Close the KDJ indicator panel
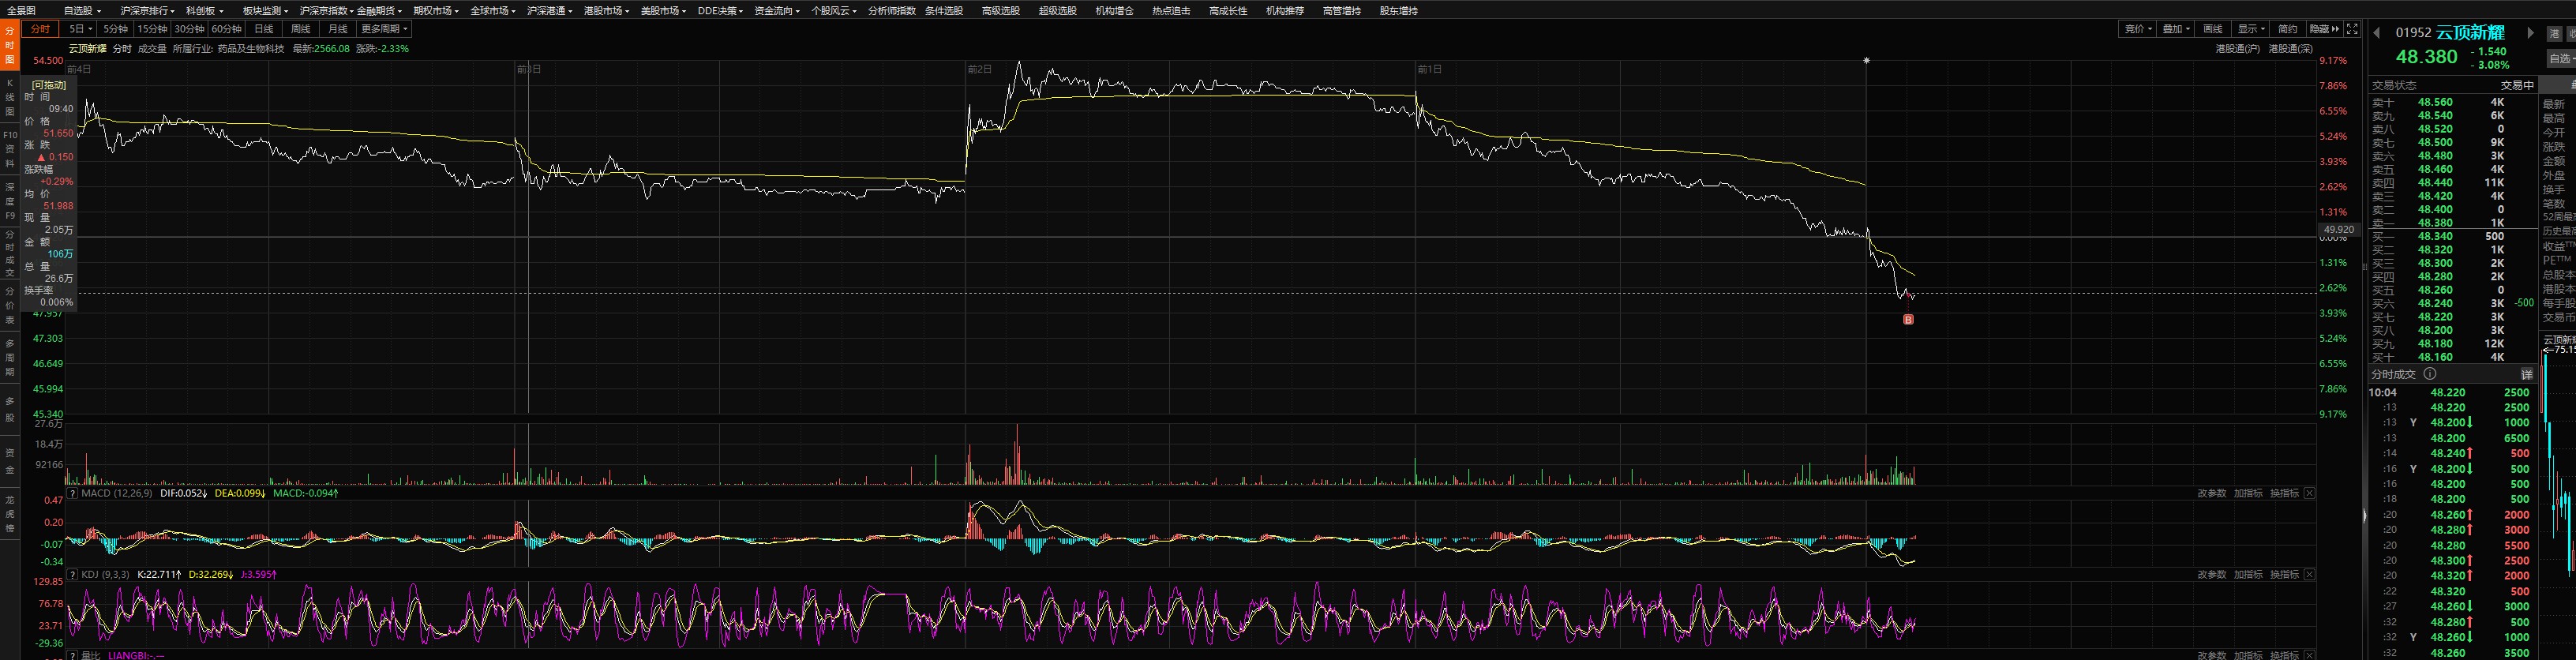 [x=2309, y=575]
